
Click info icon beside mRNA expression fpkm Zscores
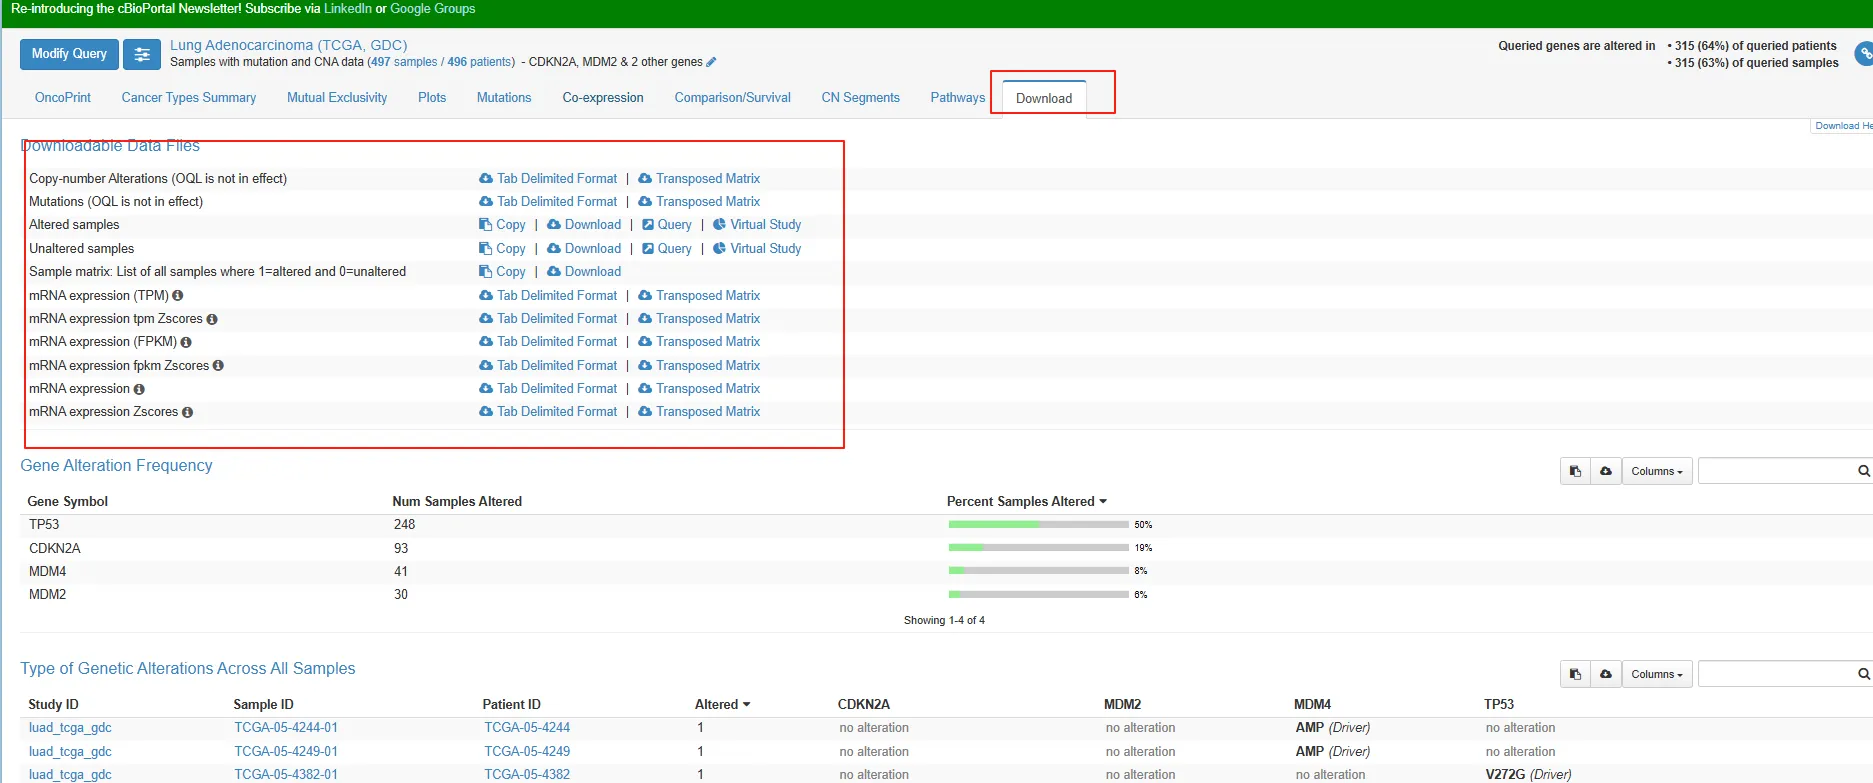point(218,366)
